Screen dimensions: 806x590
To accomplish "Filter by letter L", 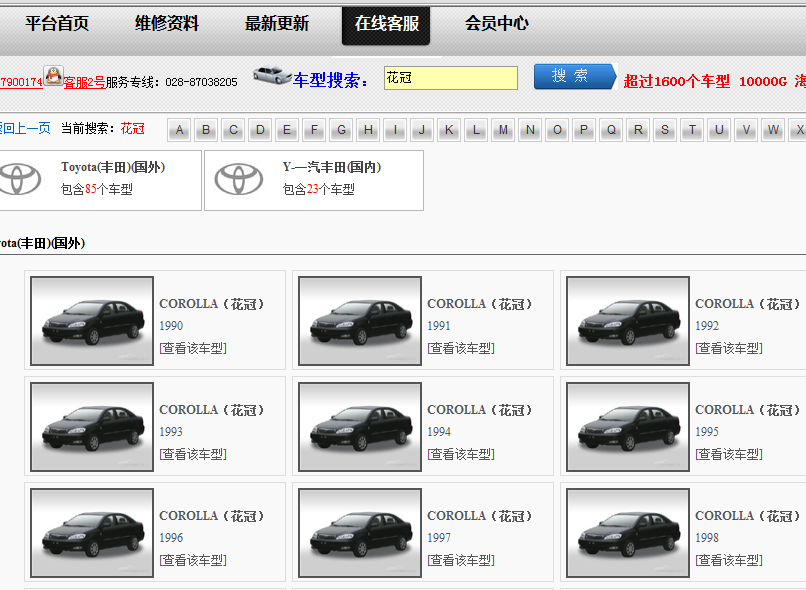I will click(x=476, y=130).
